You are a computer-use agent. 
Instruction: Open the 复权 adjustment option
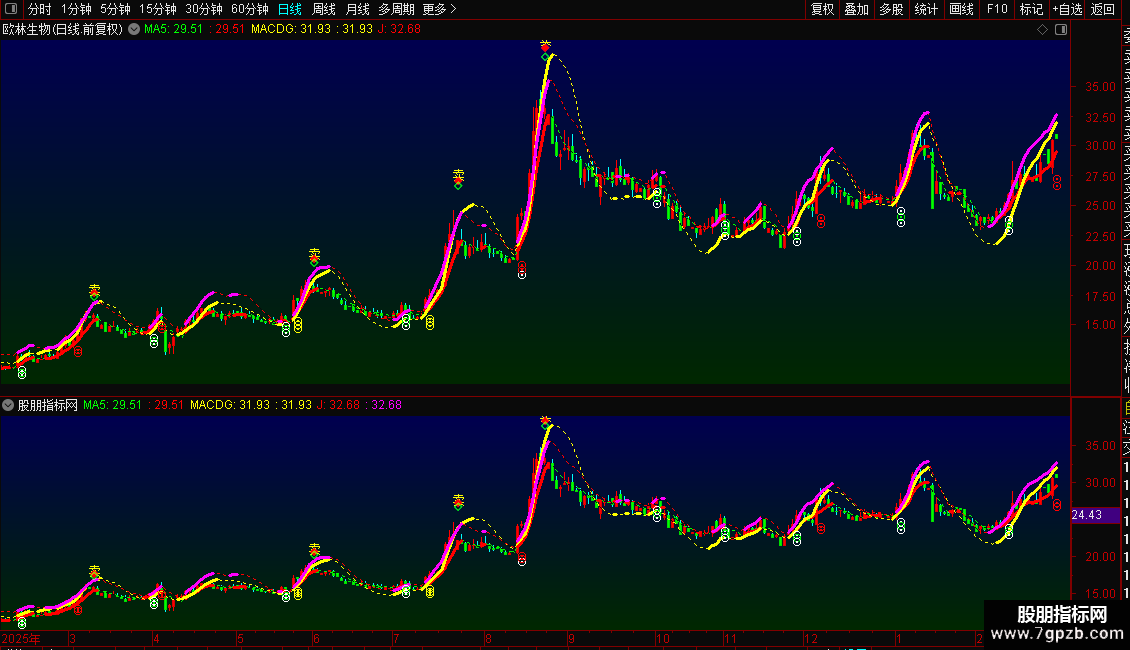(x=822, y=9)
